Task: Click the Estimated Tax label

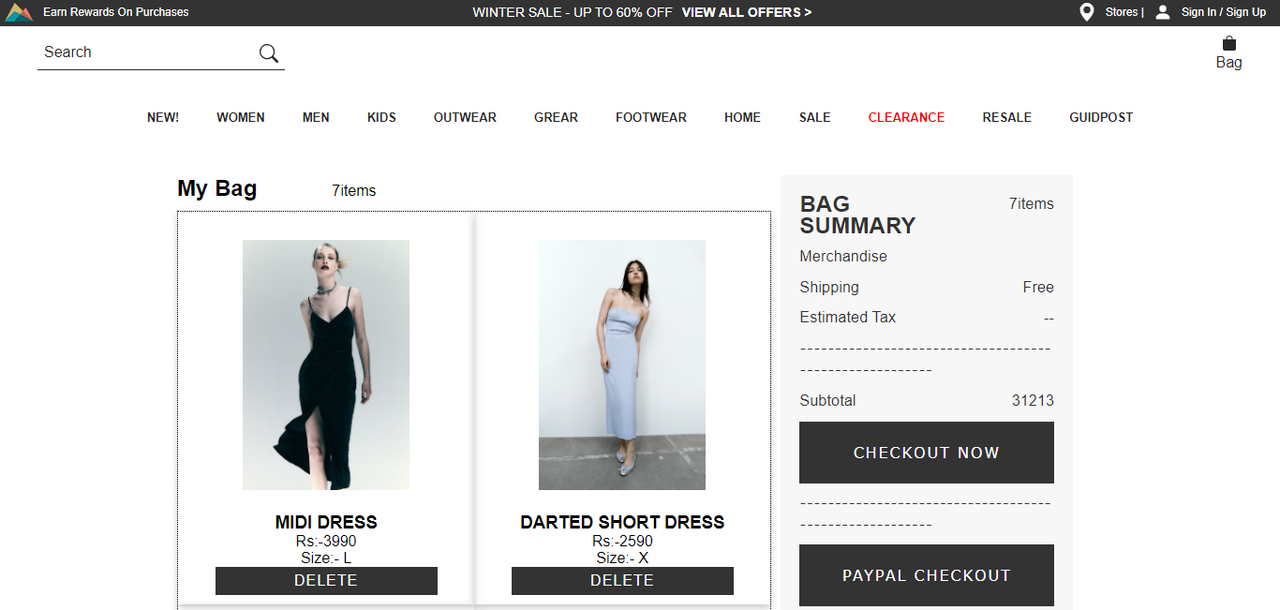Action: pyautogui.click(x=848, y=317)
